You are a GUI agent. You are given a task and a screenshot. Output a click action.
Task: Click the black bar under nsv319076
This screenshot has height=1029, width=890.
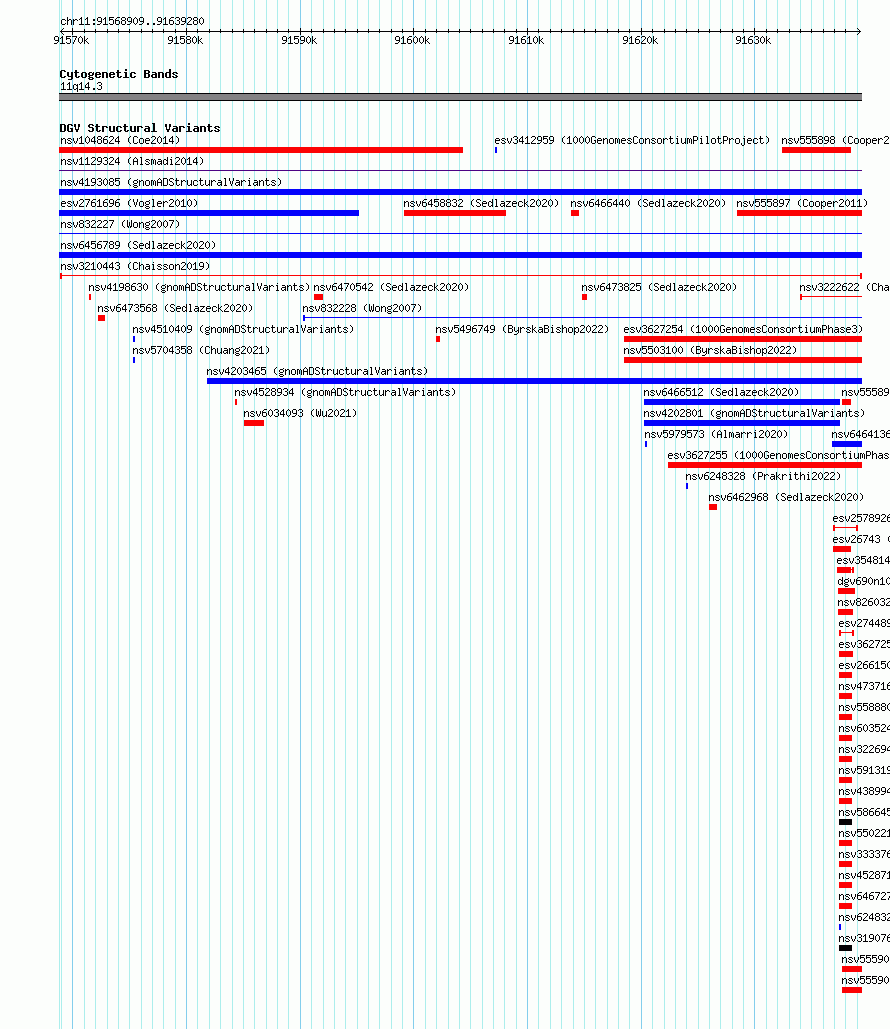[x=845, y=948]
